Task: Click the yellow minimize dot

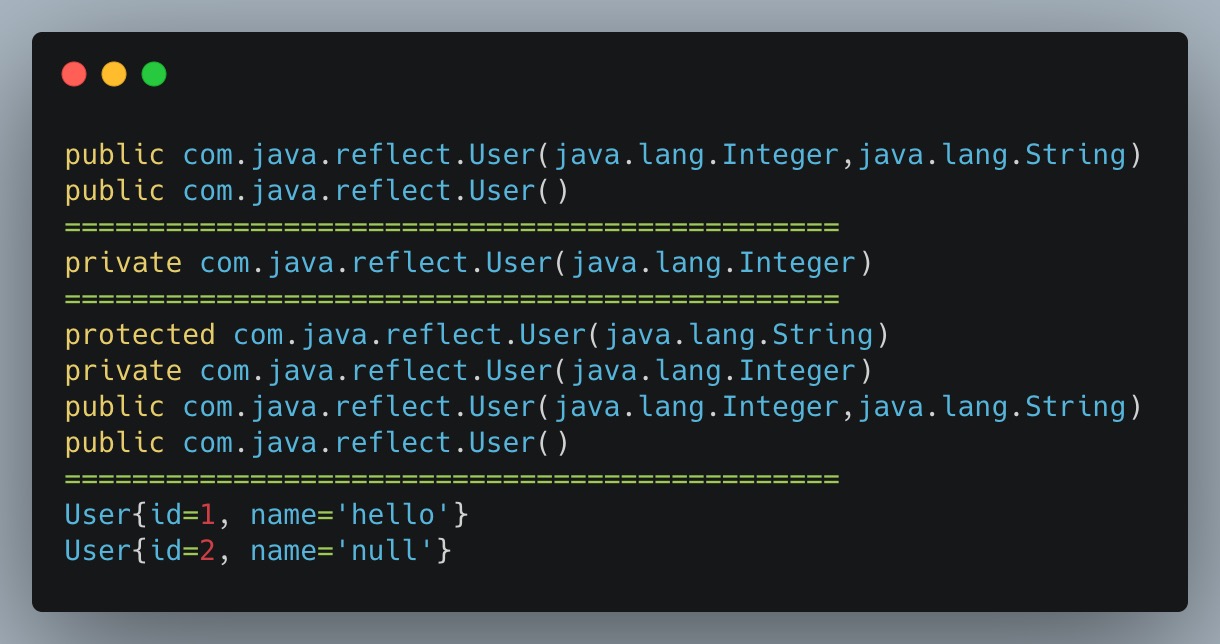Action: click(114, 74)
